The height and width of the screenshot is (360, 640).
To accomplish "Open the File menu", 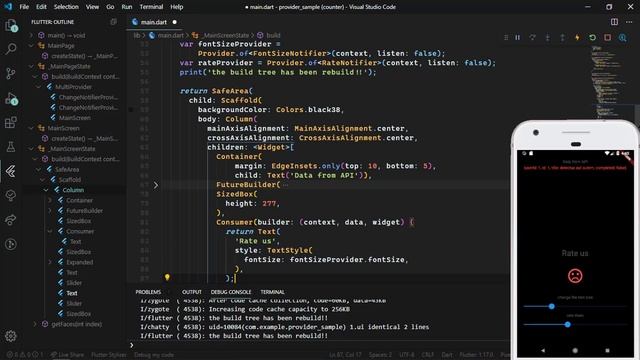I will point(24,7).
